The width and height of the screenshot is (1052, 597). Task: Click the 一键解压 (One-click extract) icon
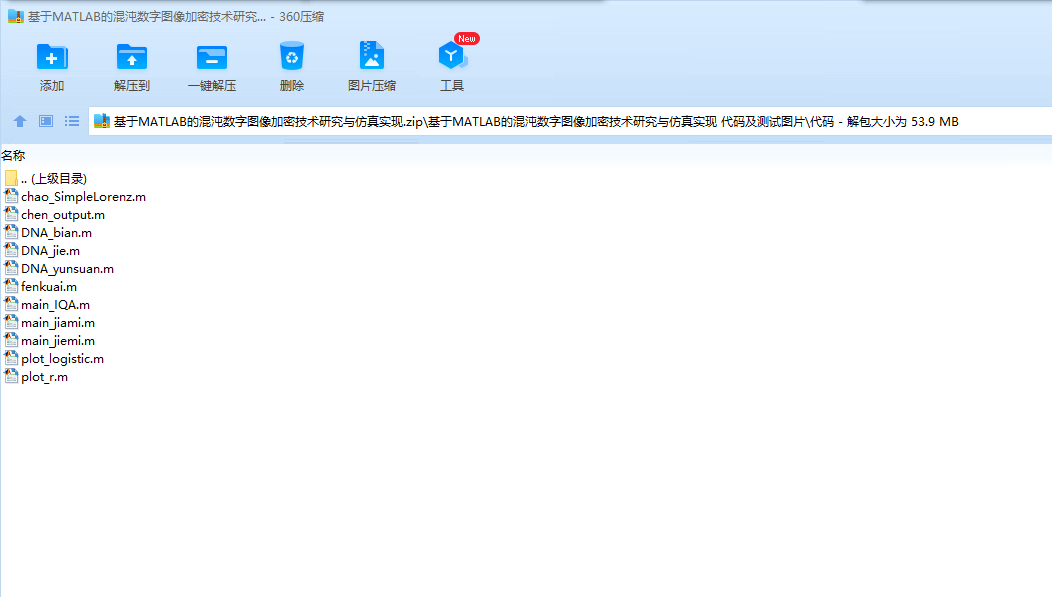[212, 57]
